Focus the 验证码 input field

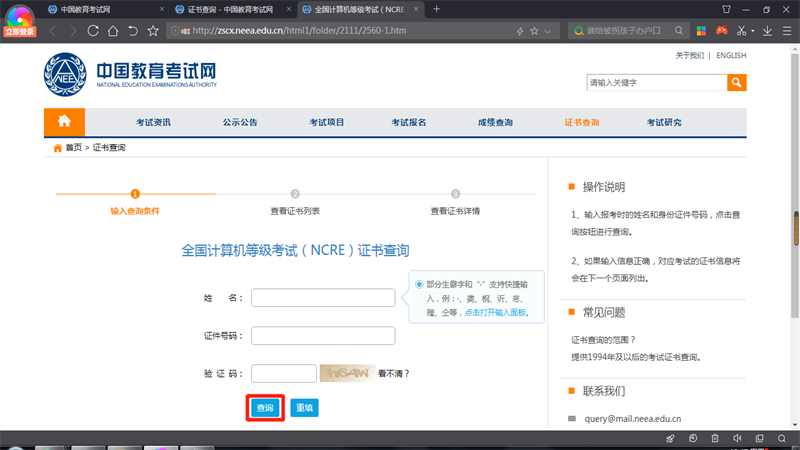[x=284, y=373]
